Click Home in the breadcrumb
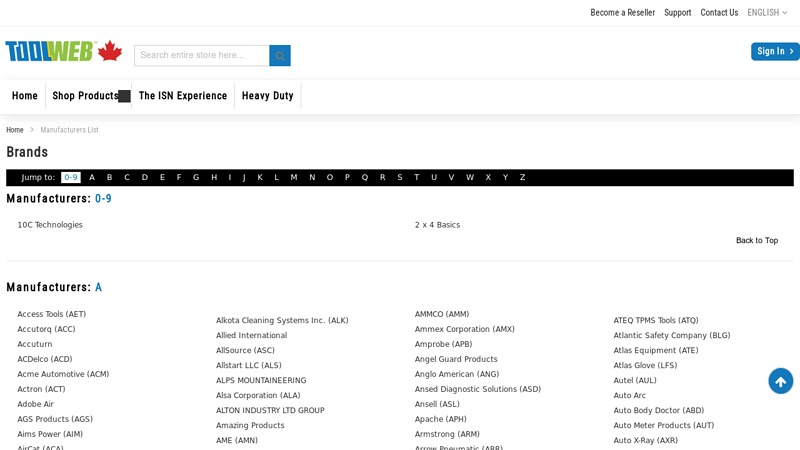Screen dimensions: 800x450 pos(15,130)
